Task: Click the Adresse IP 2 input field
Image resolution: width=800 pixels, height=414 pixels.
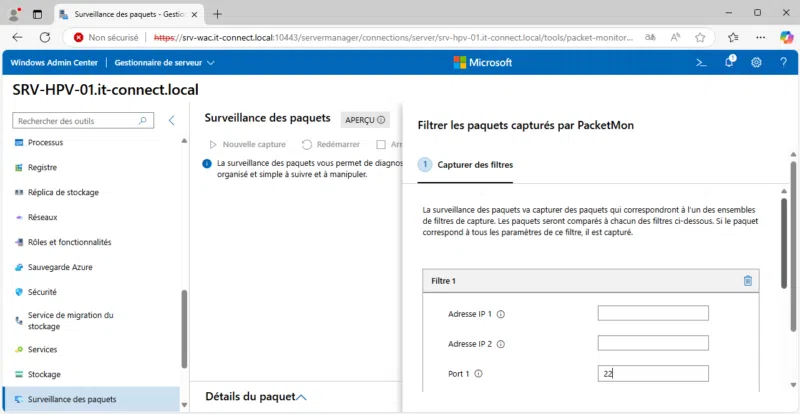Action: [652, 343]
